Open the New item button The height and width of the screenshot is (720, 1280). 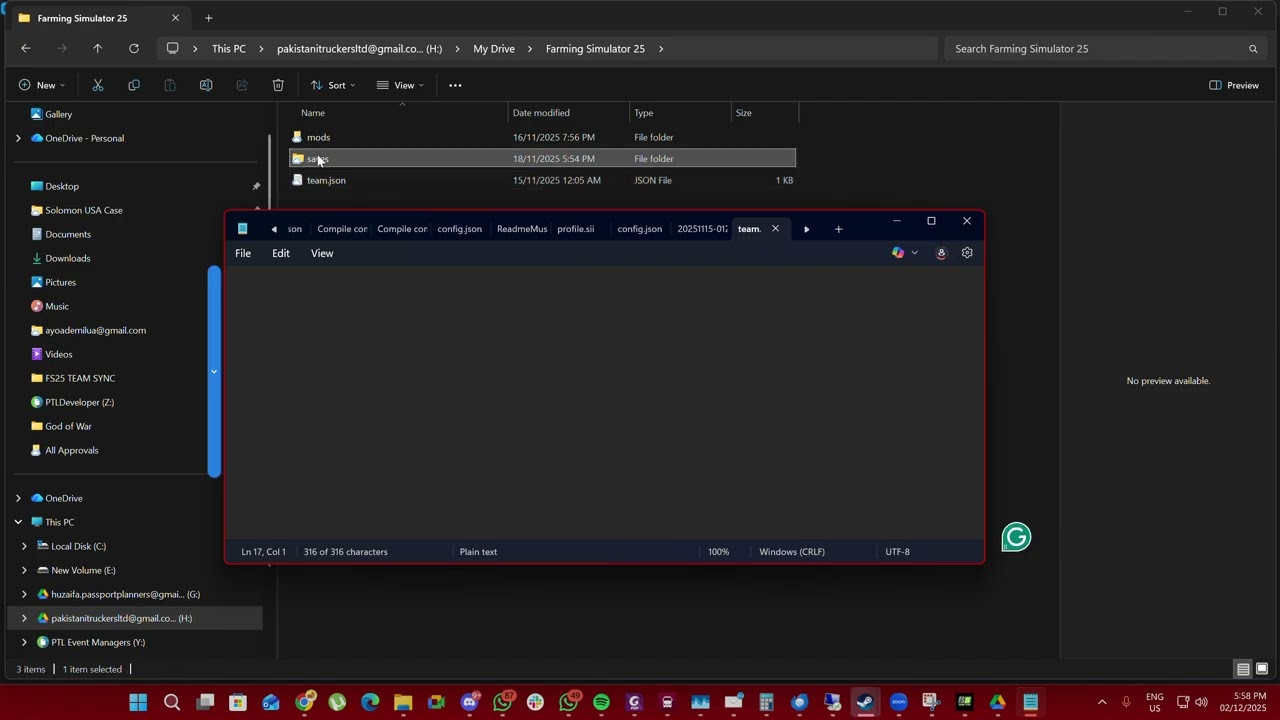pyautogui.click(x=41, y=85)
